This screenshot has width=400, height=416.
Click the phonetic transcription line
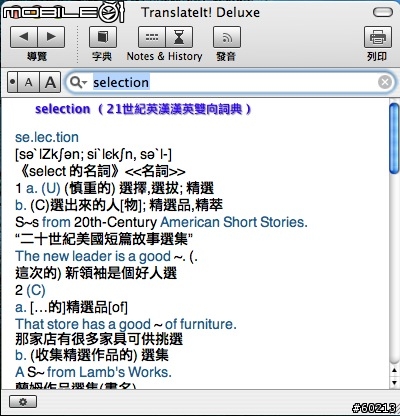coord(93,154)
